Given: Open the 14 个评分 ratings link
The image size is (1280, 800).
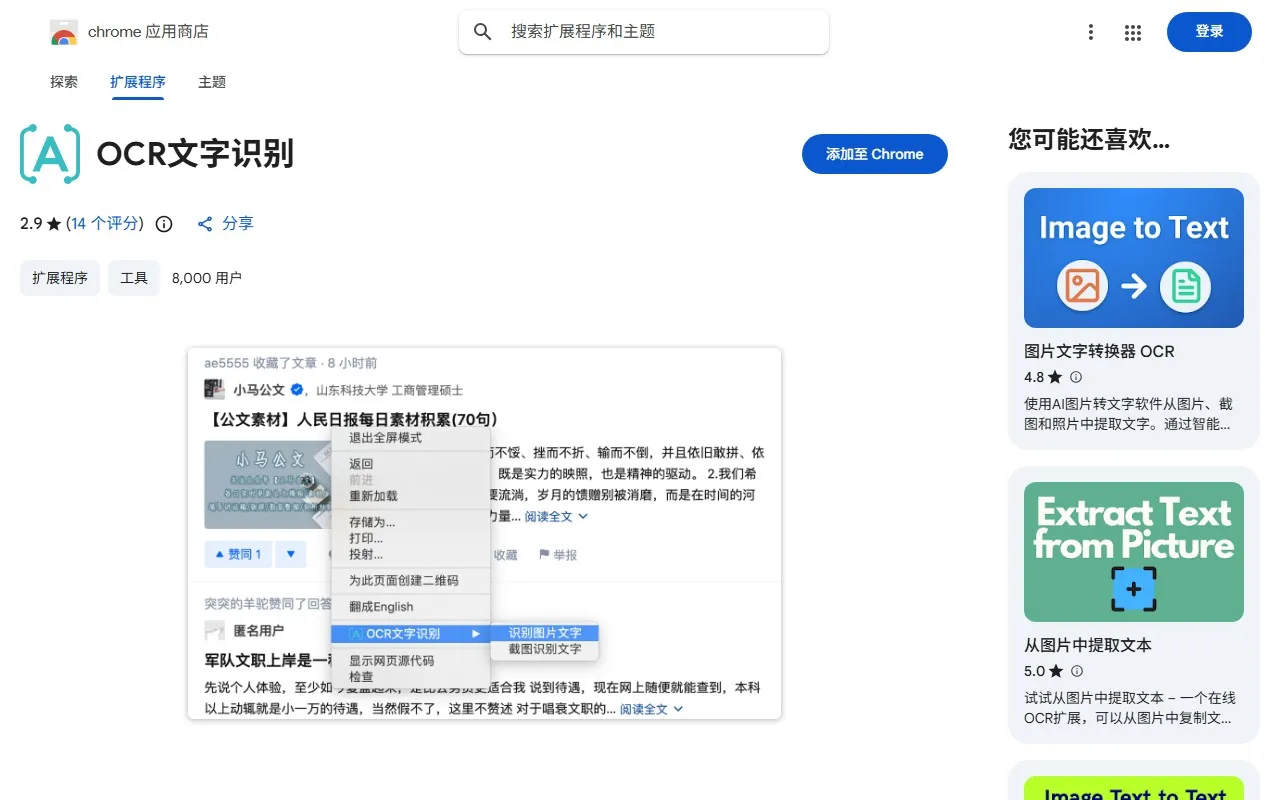Looking at the screenshot, I should pos(105,224).
